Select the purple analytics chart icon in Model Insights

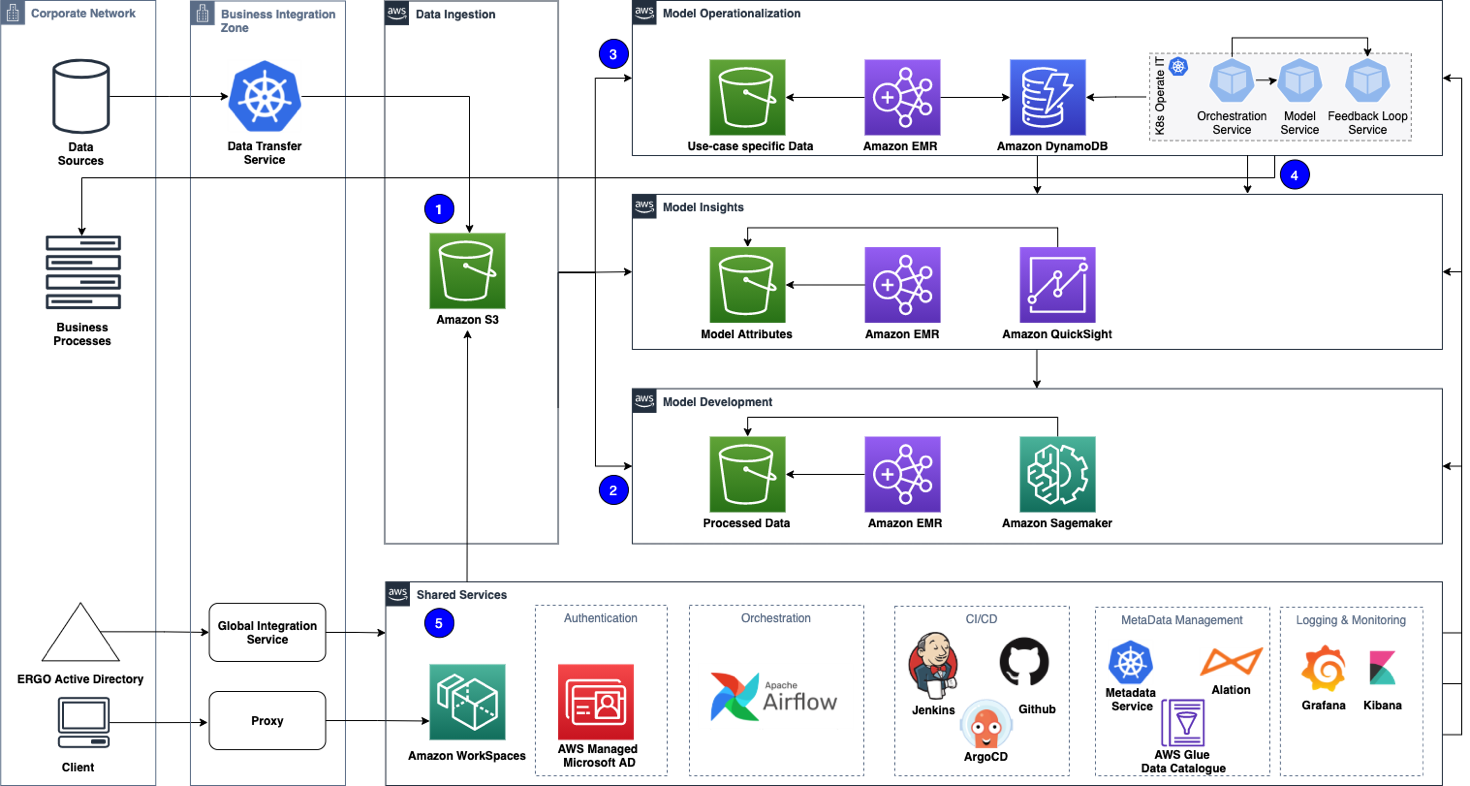(1057, 285)
